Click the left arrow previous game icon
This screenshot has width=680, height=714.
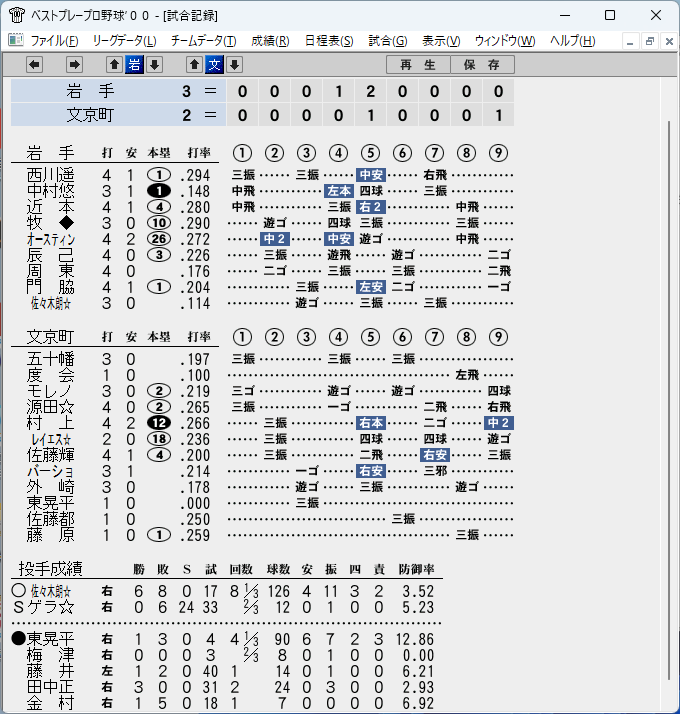[35, 65]
